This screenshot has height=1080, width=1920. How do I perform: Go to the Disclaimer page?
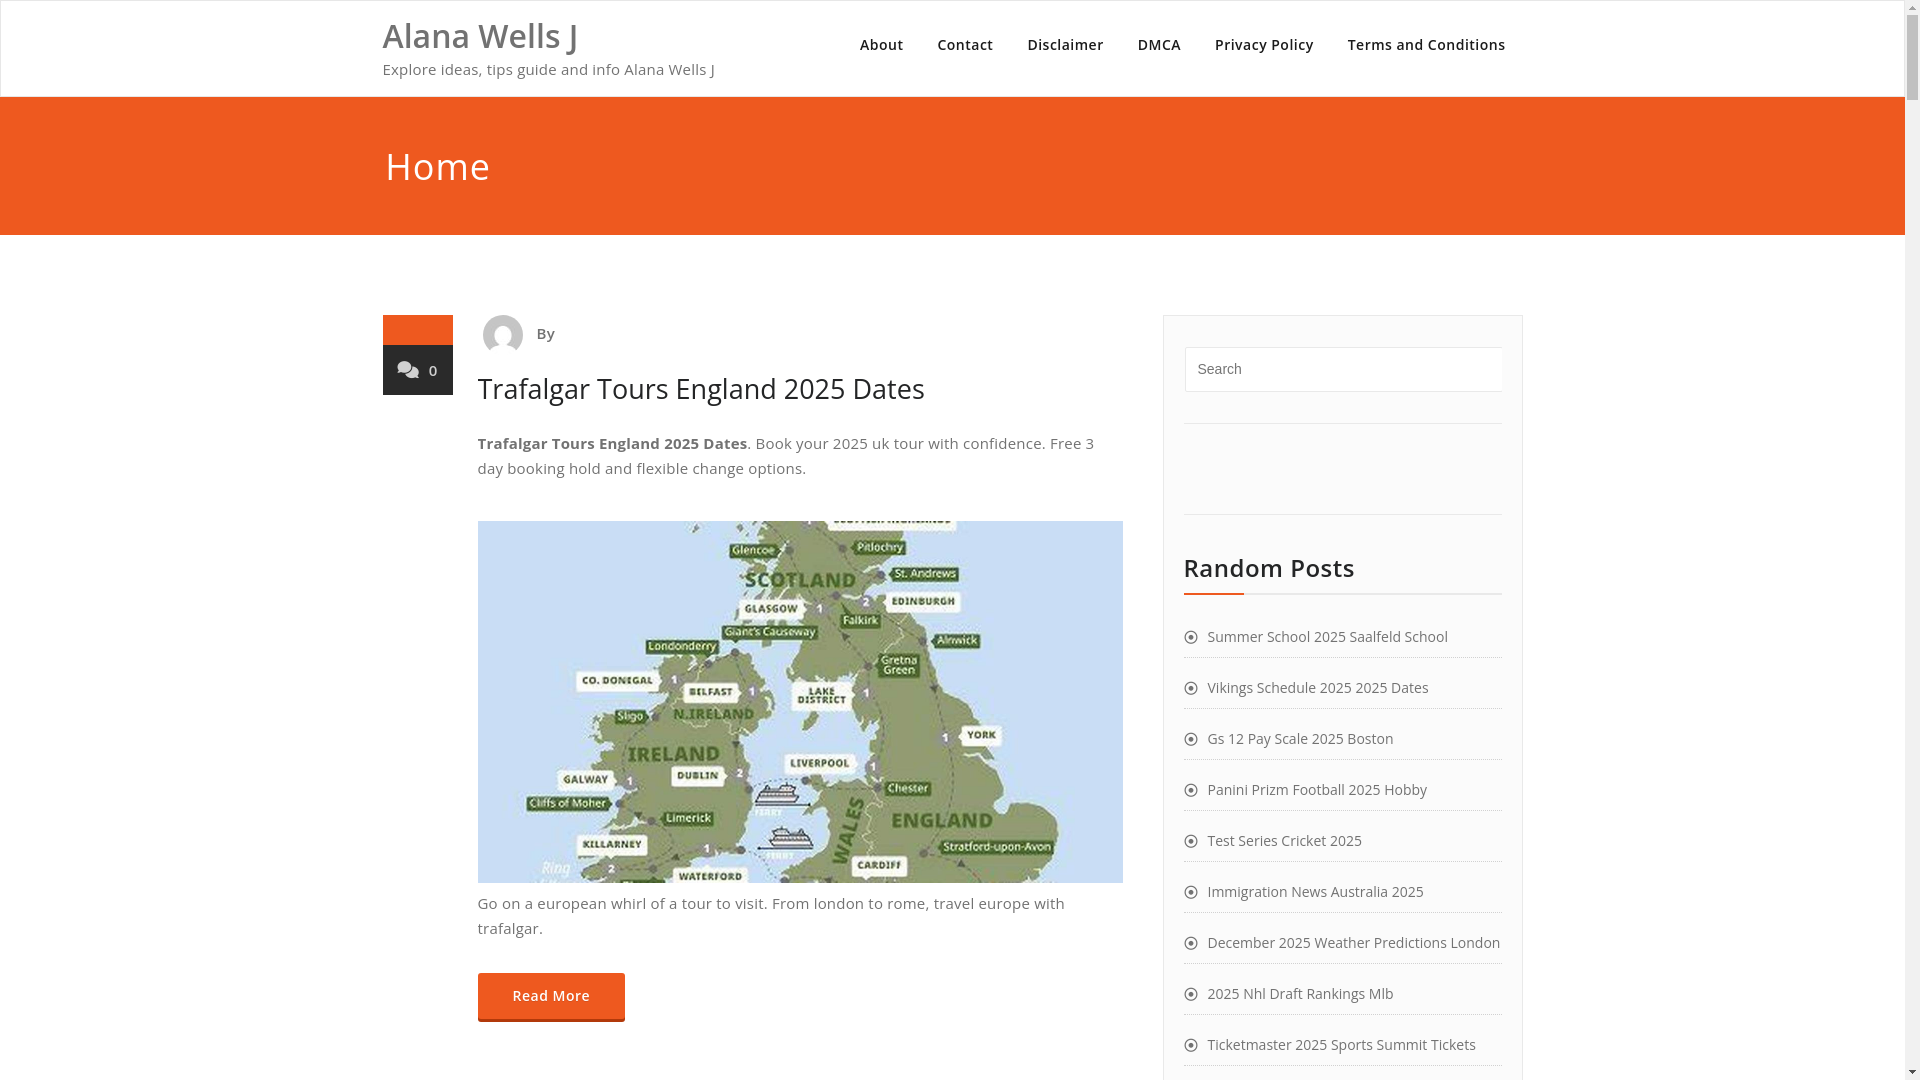click(1065, 45)
